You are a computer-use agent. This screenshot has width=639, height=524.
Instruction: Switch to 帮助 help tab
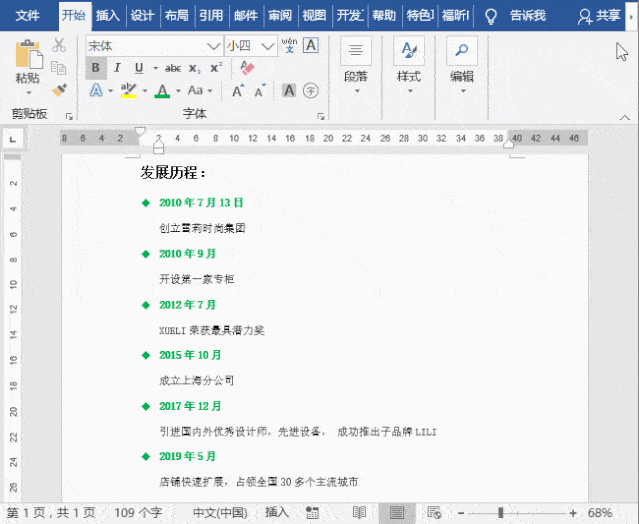[384, 15]
